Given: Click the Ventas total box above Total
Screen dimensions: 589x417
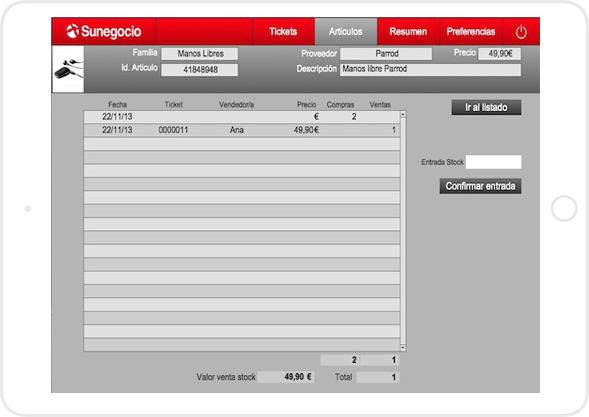Looking at the screenshot, I should [x=380, y=360].
